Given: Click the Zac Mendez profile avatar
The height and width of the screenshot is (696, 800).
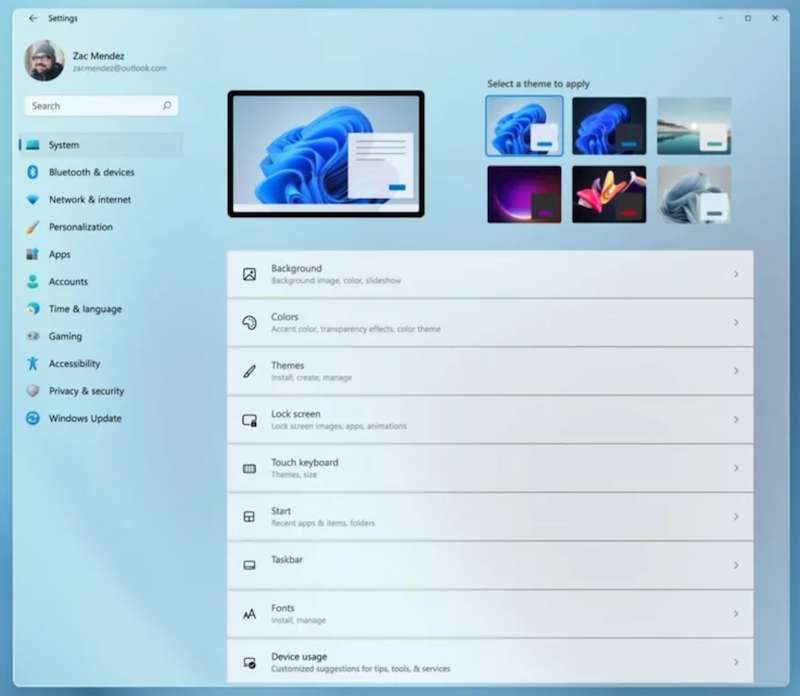Looking at the screenshot, I should tap(44, 61).
